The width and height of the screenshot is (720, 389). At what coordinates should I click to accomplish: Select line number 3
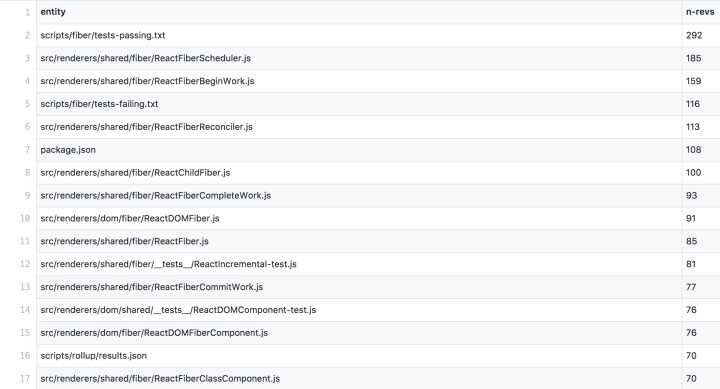tap(27, 58)
